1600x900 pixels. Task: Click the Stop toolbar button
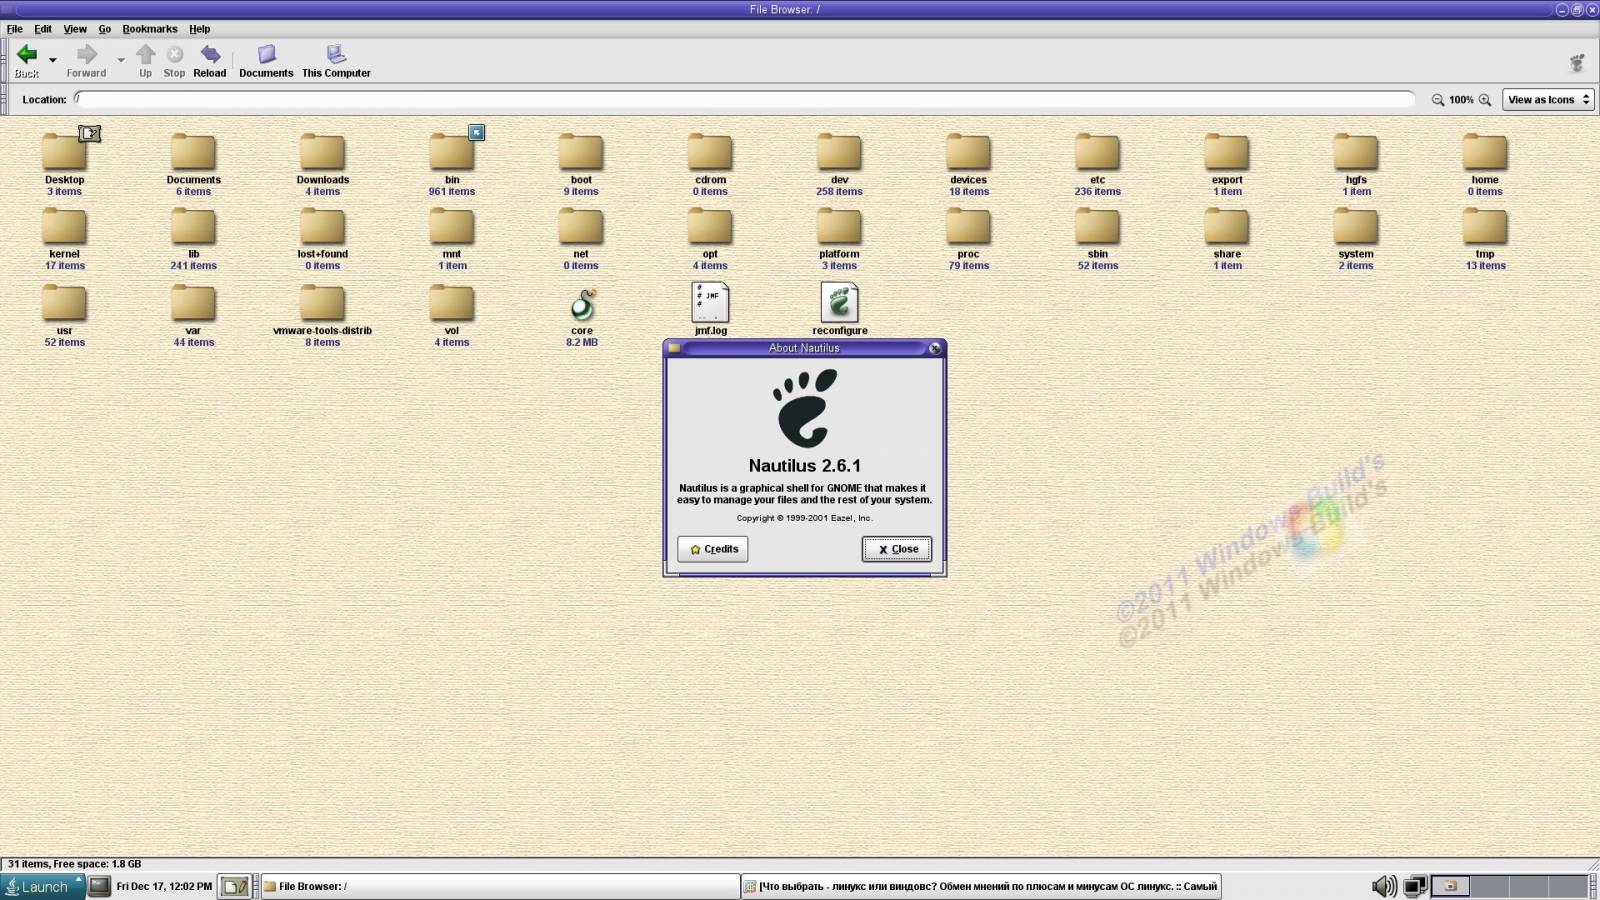tap(174, 60)
